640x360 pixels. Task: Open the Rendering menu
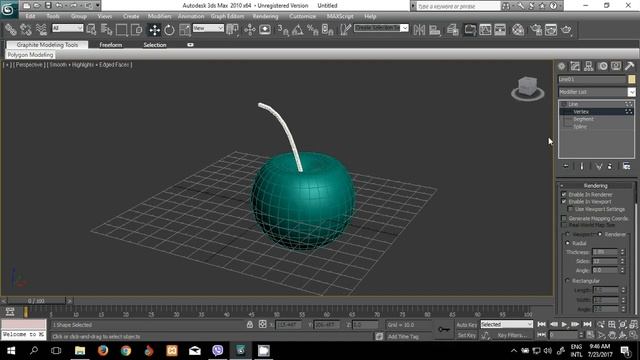pos(265,16)
